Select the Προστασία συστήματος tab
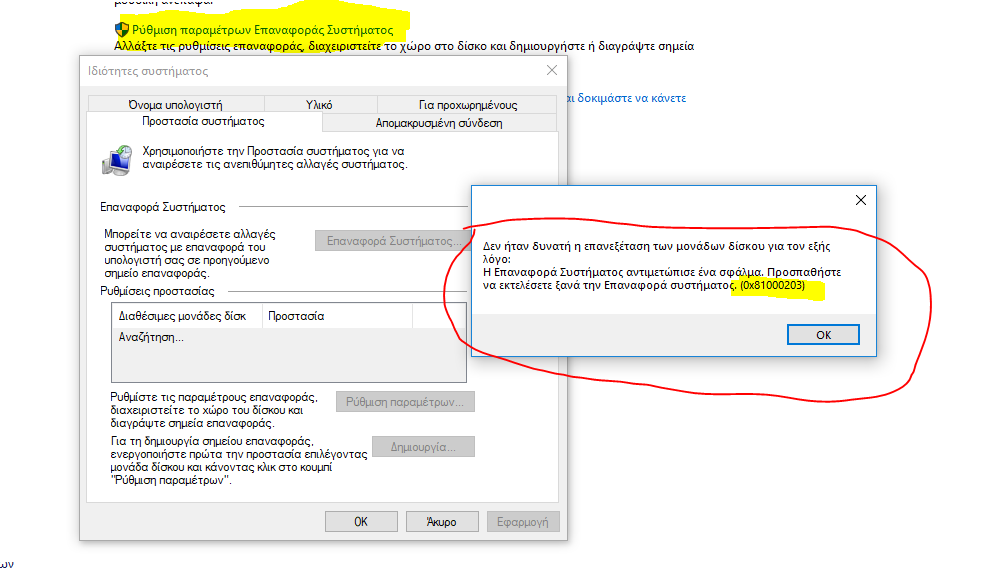1003x587 pixels. tap(203, 121)
